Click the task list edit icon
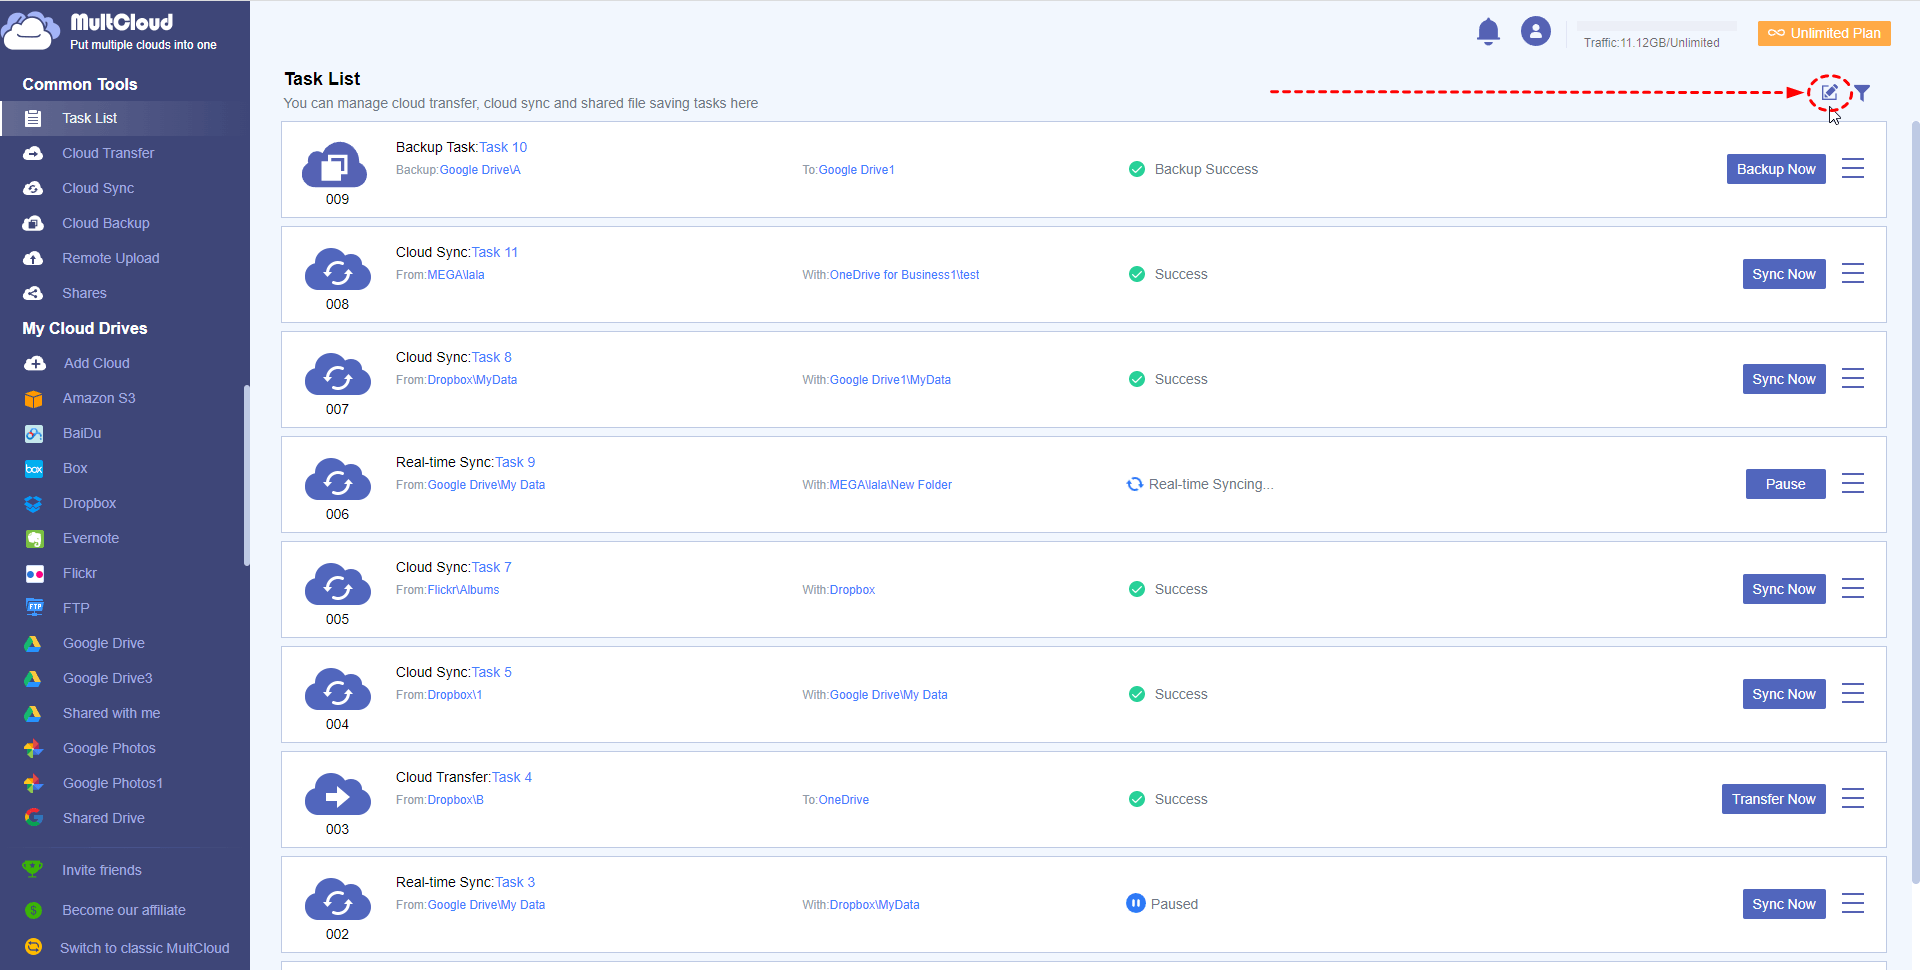This screenshot has width=1920, height=970. tap(1829, 92)
